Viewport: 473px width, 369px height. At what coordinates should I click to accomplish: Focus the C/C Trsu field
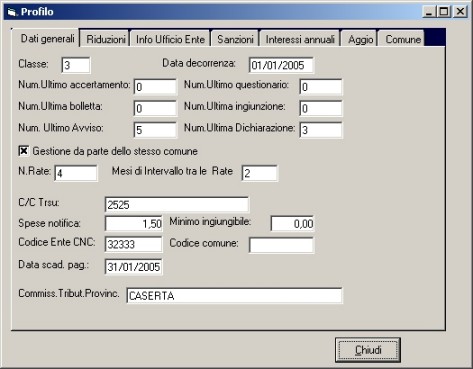(x=177, y=204)
